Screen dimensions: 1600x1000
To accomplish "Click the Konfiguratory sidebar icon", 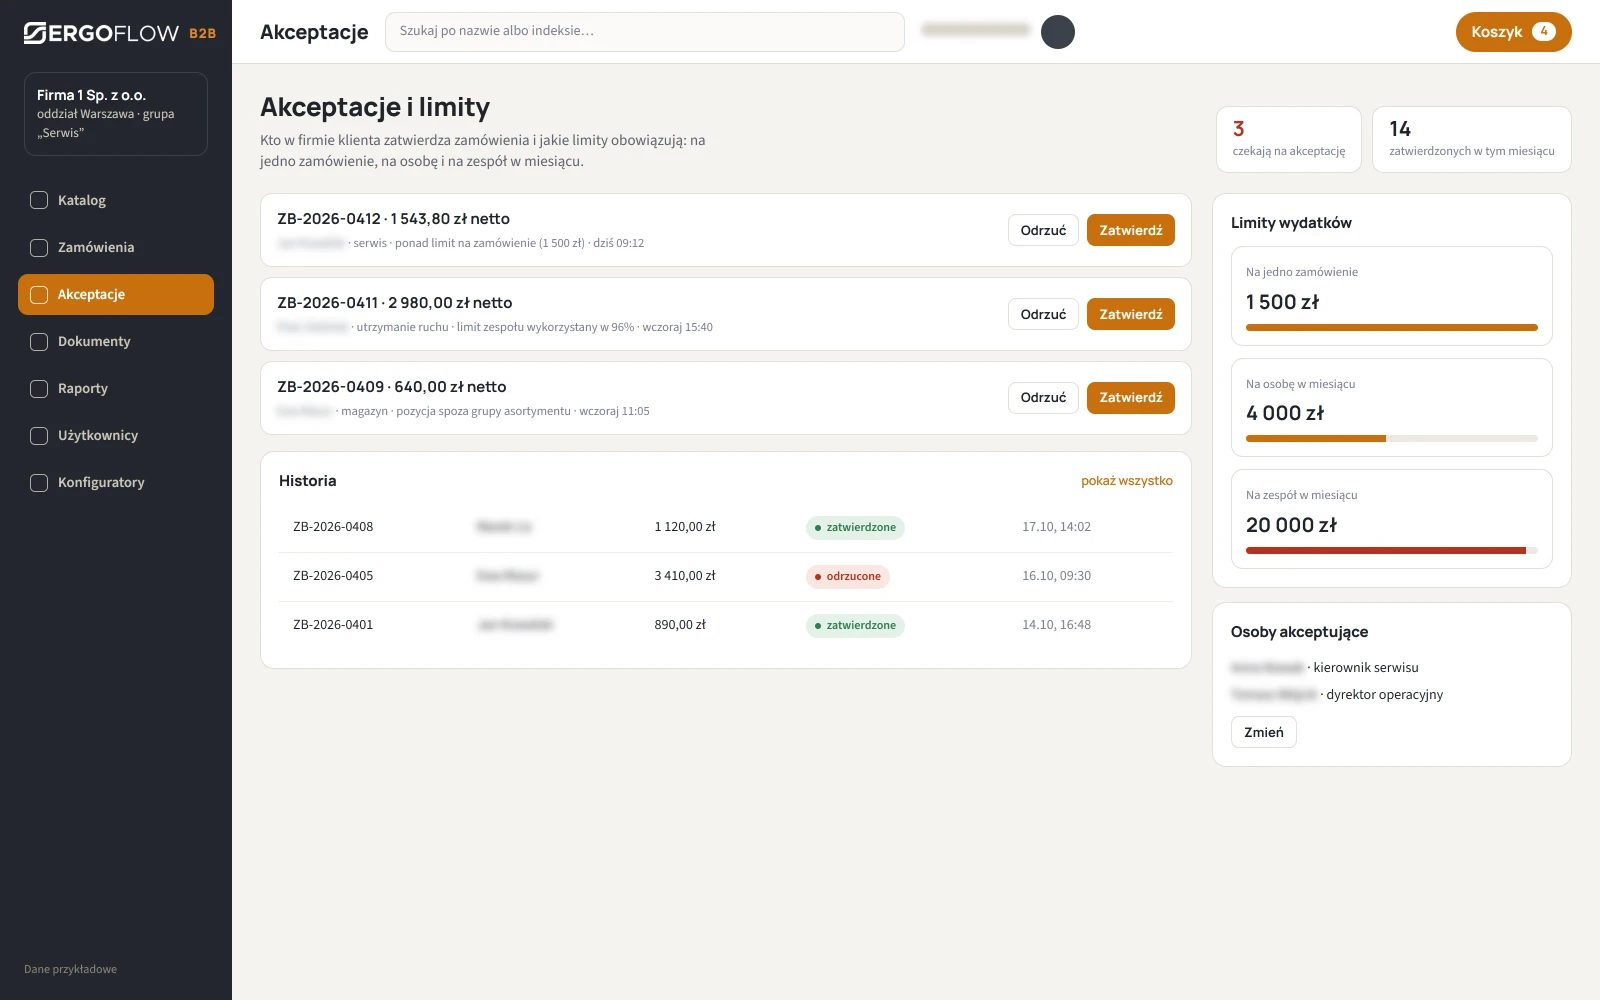I will (x=39, y=482).
